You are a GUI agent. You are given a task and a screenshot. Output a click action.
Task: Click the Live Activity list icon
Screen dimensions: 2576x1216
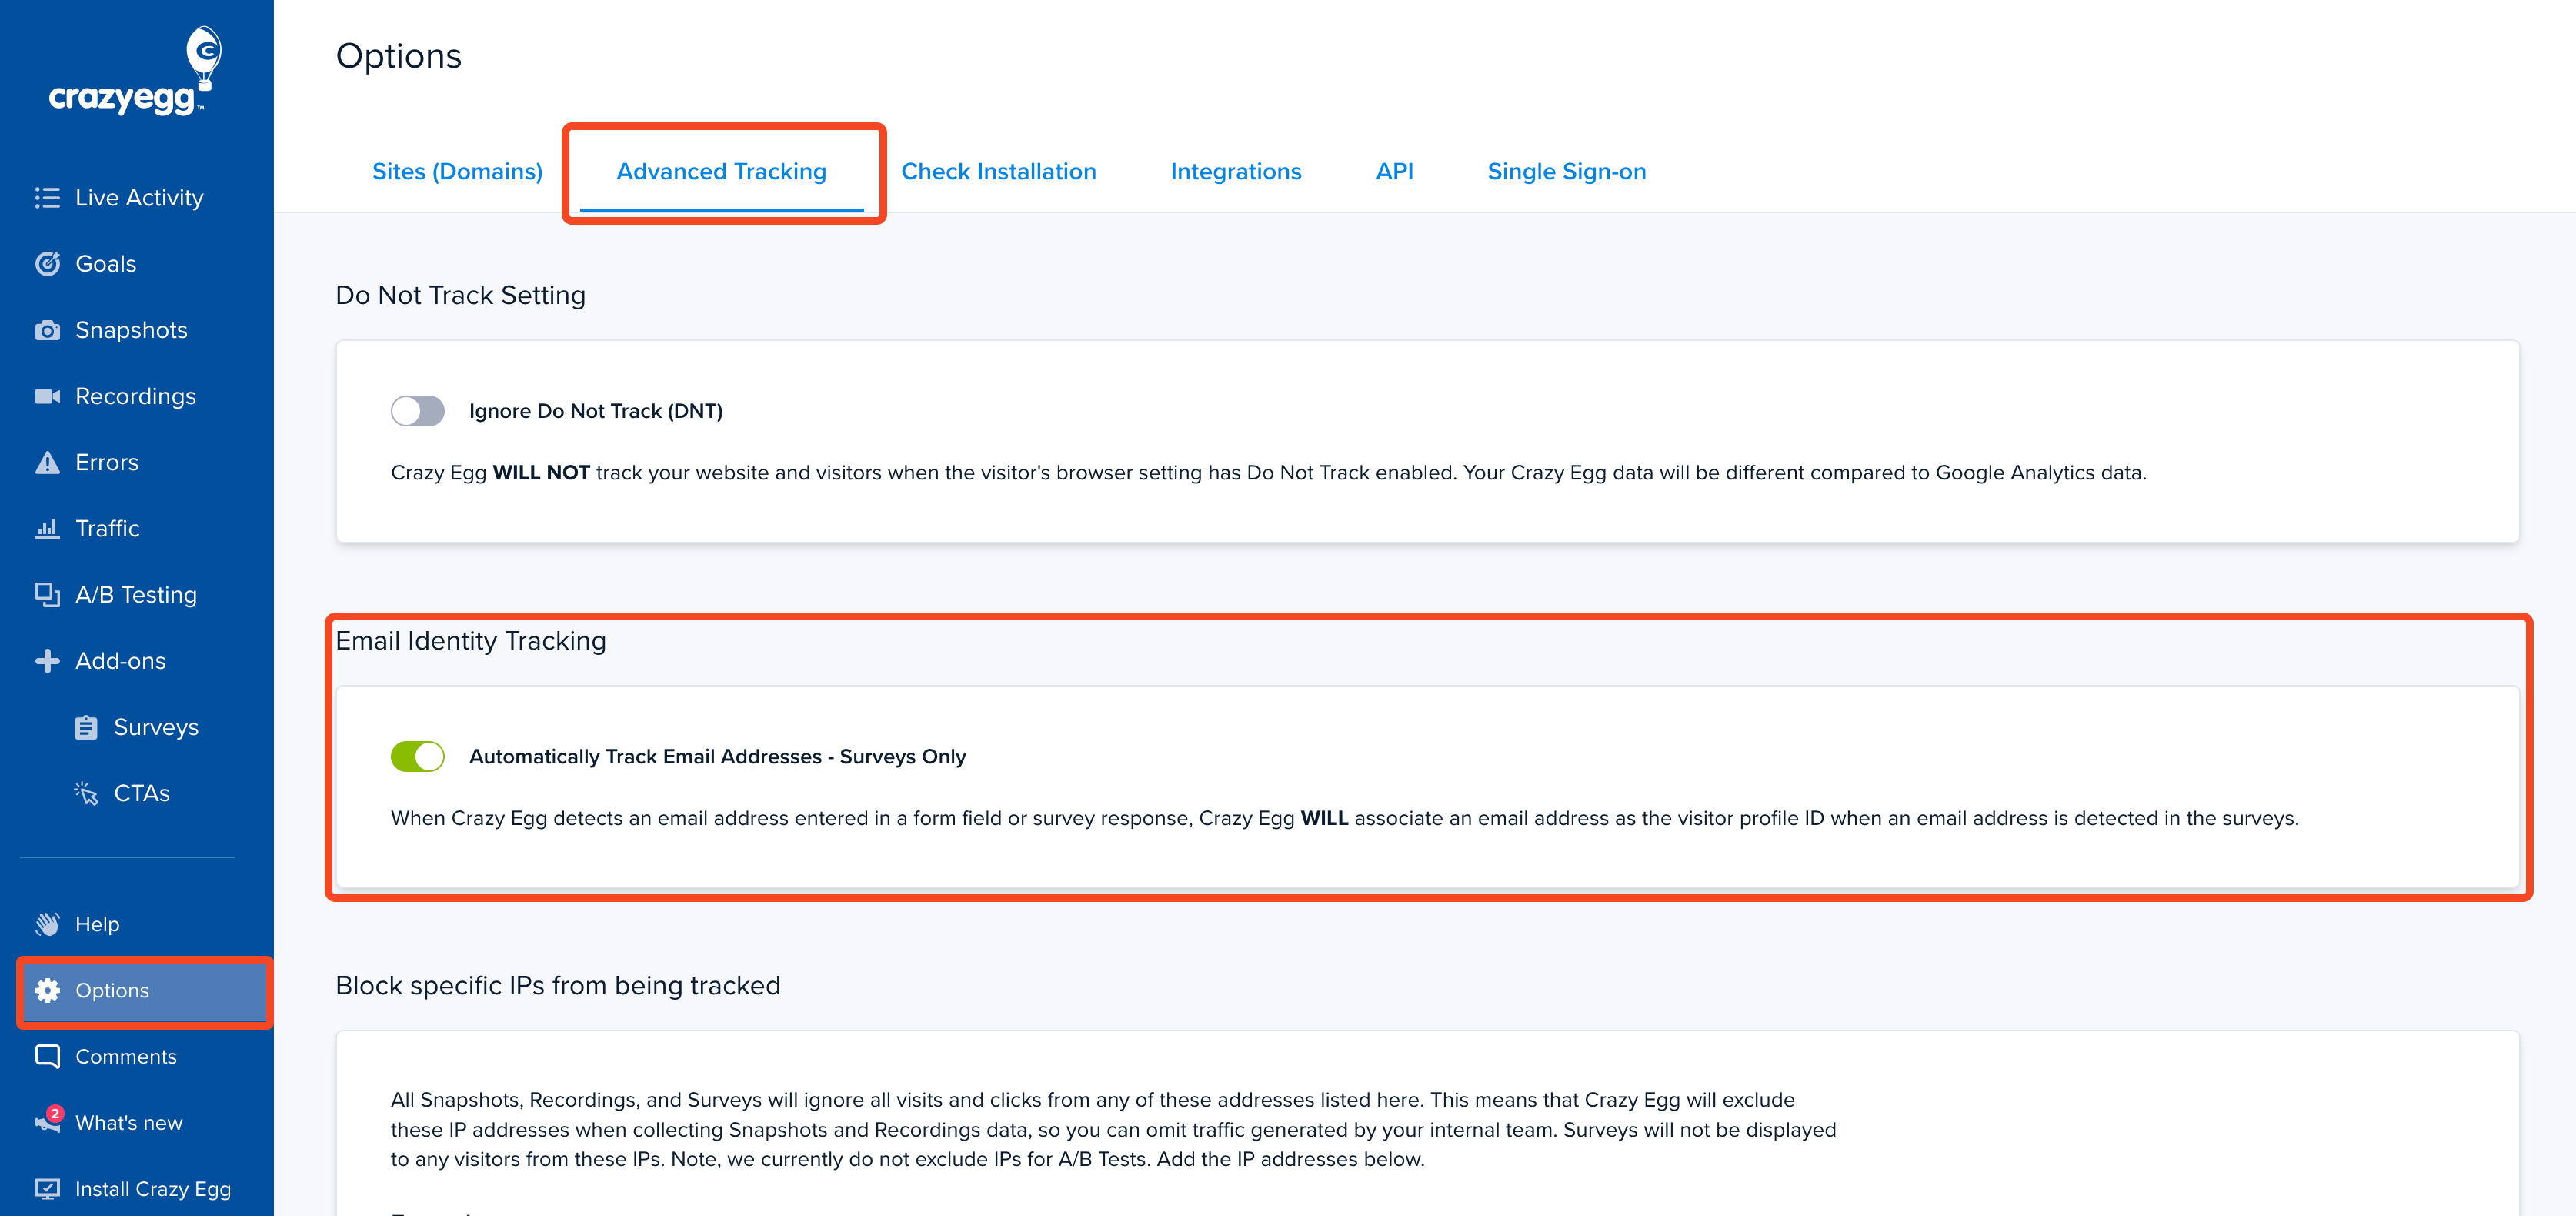47,198
